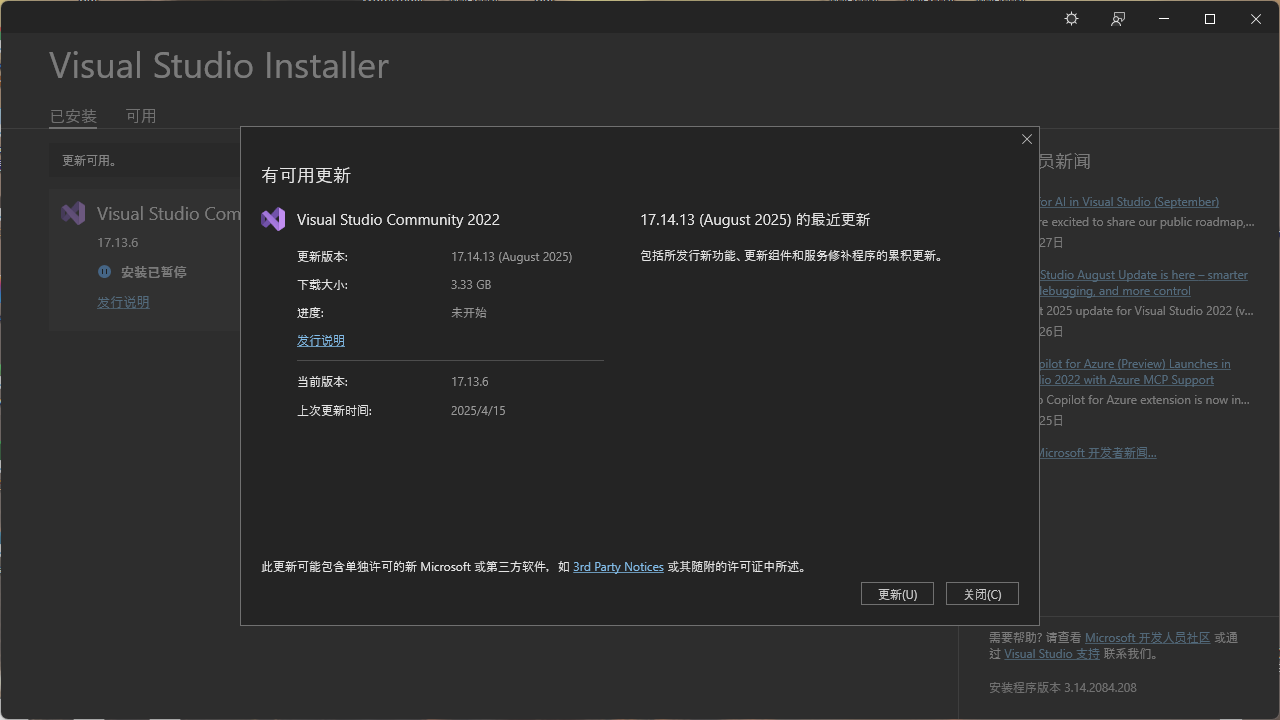Click the 更新可用。 banner text
The height and width of the screenshot is (720, 1280).
89,161
